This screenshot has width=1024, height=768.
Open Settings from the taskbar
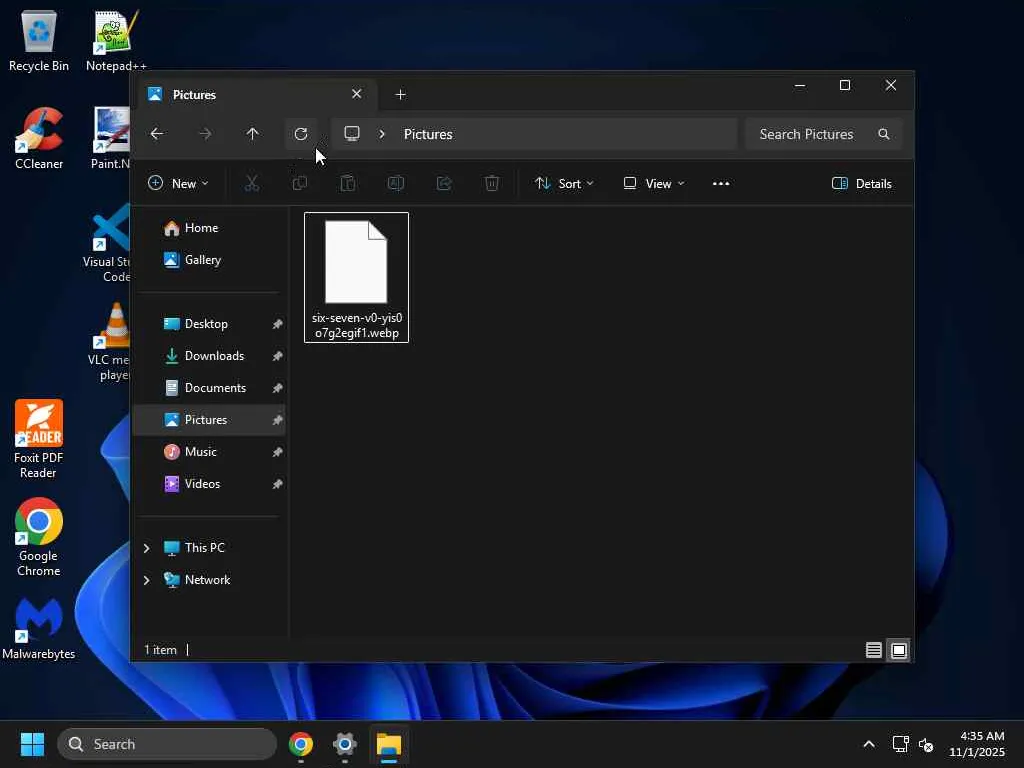[x=345, y=744]
